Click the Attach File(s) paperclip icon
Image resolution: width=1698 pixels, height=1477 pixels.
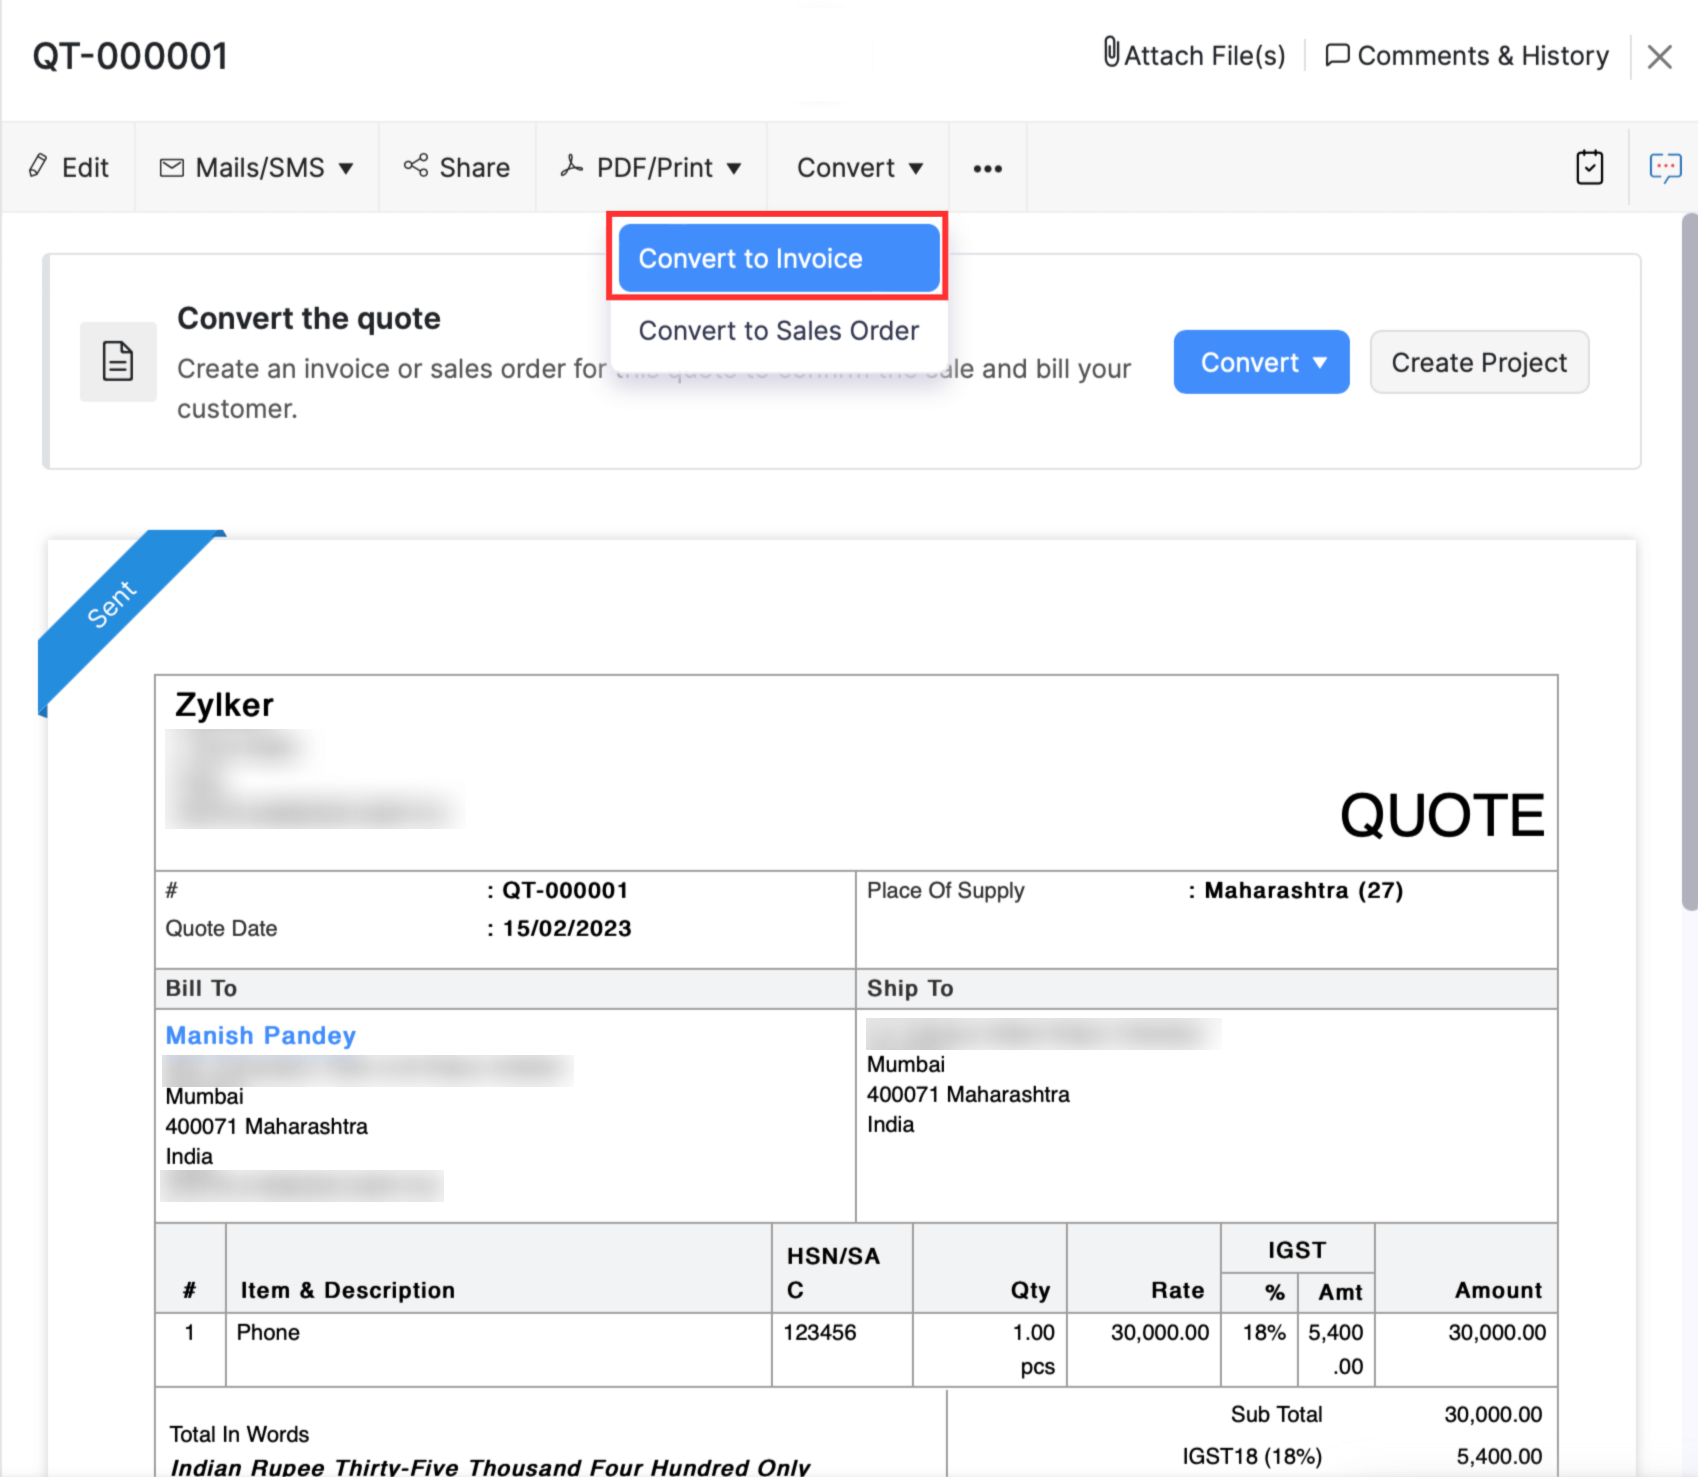1110,55
